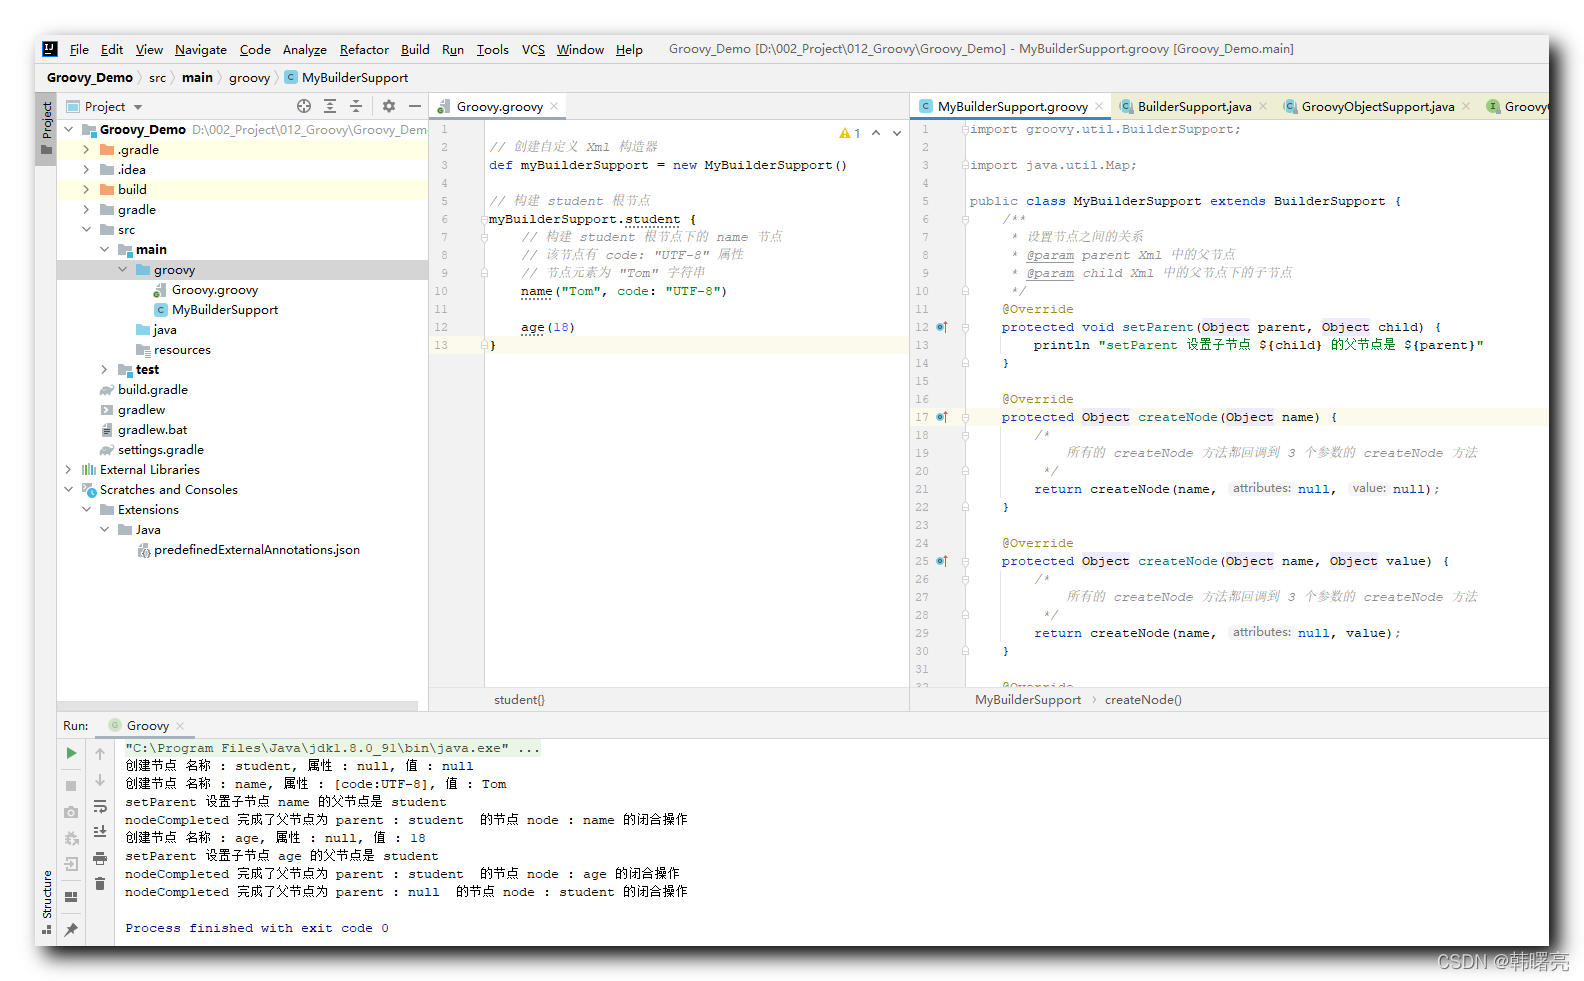Click the Up the Stack Trace arrow
1584x981 pixels.
[x=100, y=754]
